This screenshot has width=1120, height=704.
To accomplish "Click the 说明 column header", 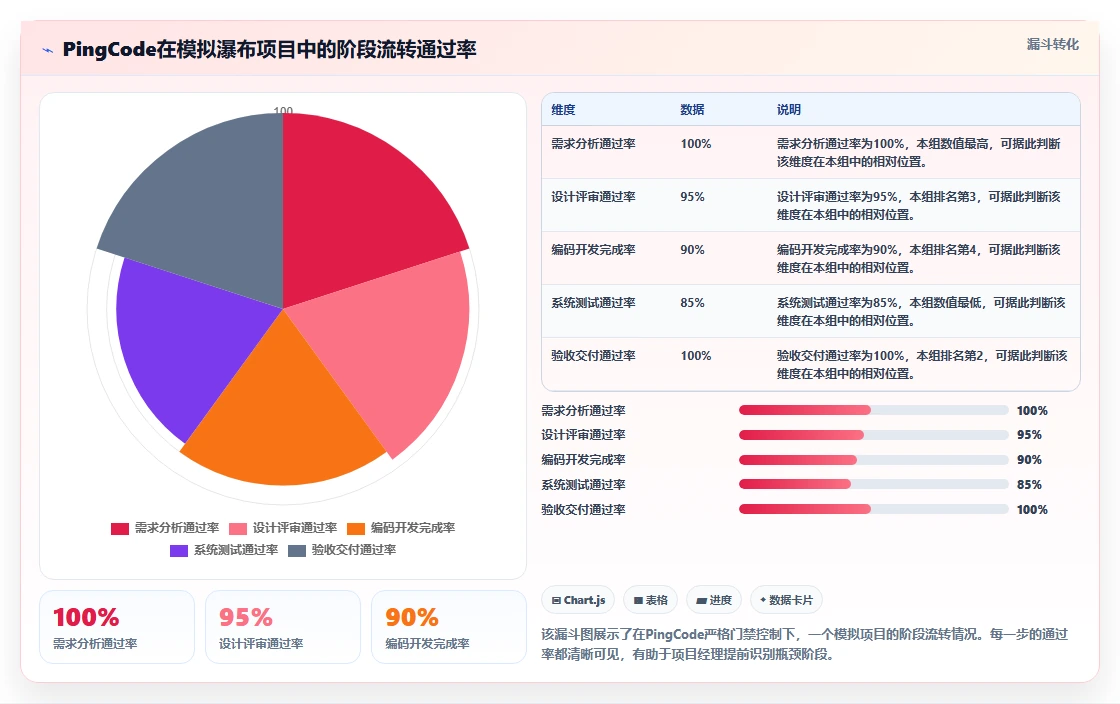I will 789,109.
